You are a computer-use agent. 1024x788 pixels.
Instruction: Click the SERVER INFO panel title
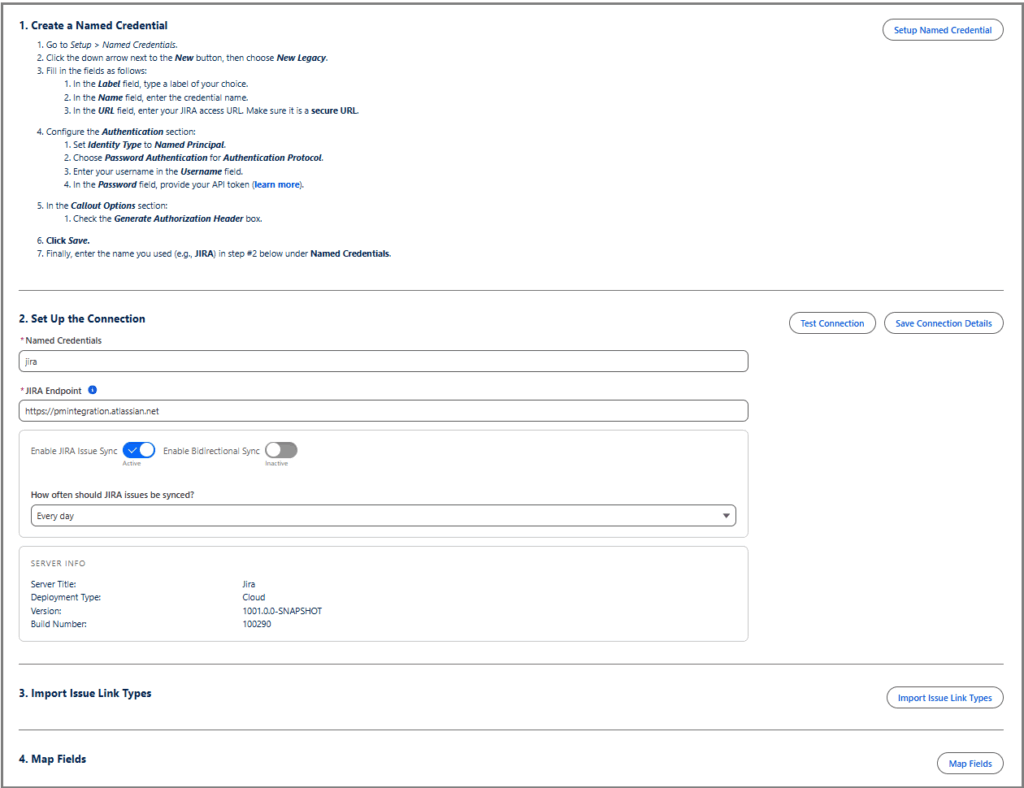[59, 563]
